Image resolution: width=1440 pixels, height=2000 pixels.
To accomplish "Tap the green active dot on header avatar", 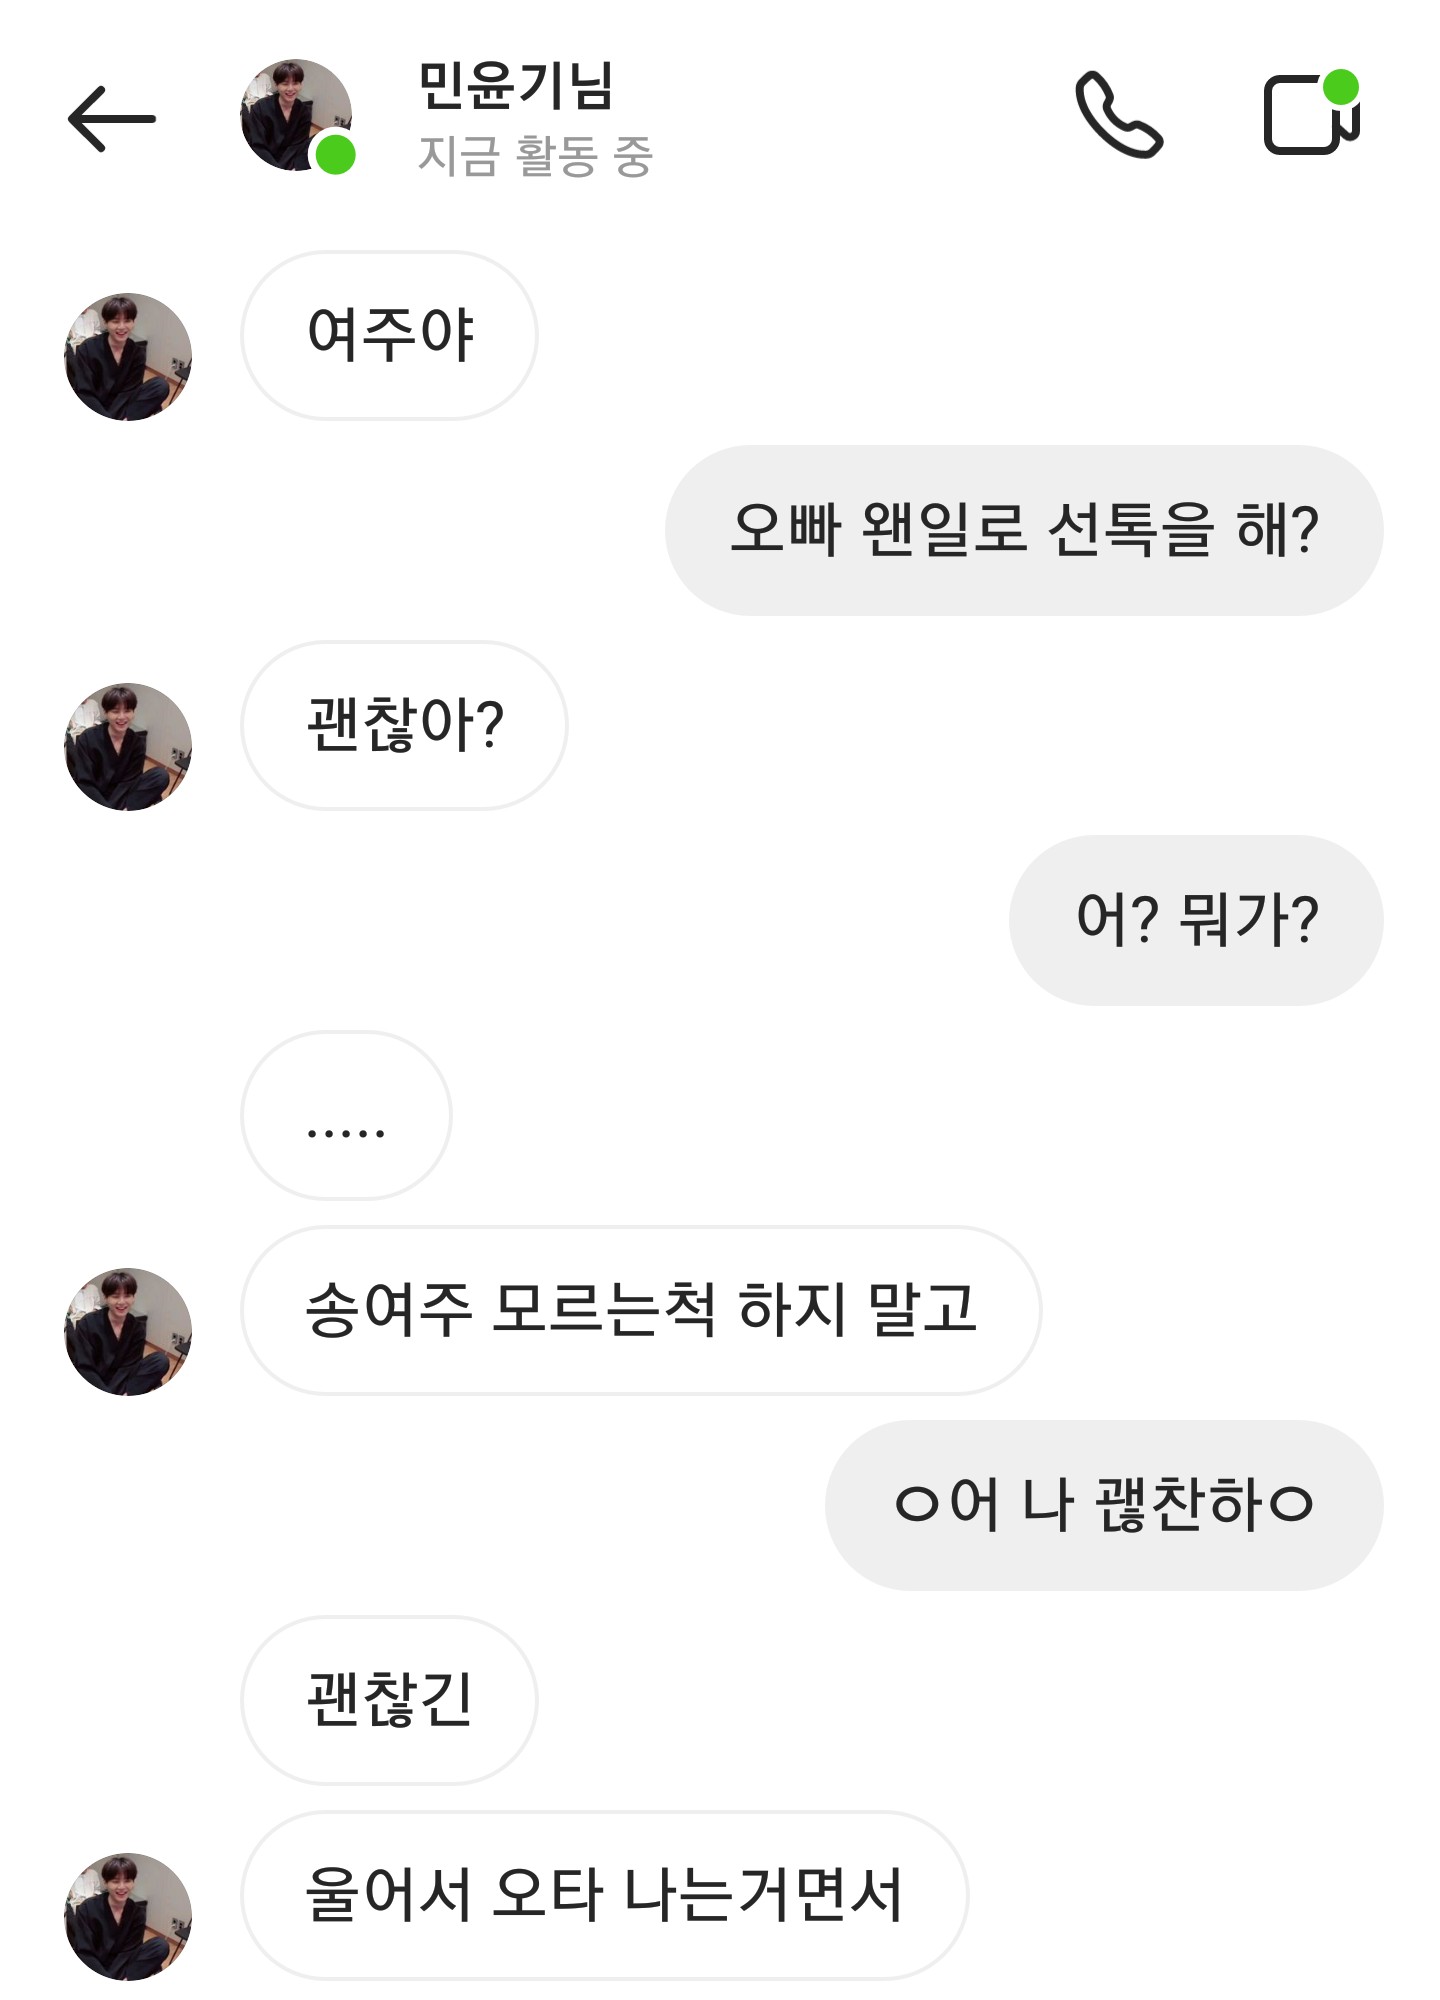I will (x=336, y=155).
